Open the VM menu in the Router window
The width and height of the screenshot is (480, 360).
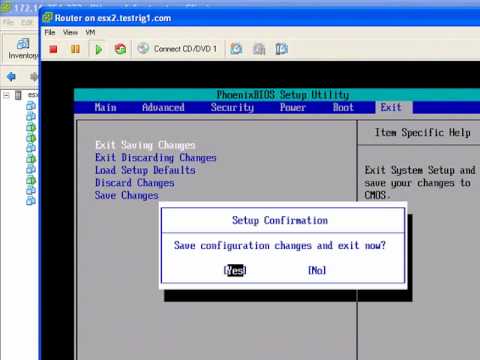[x=90, y=32]
